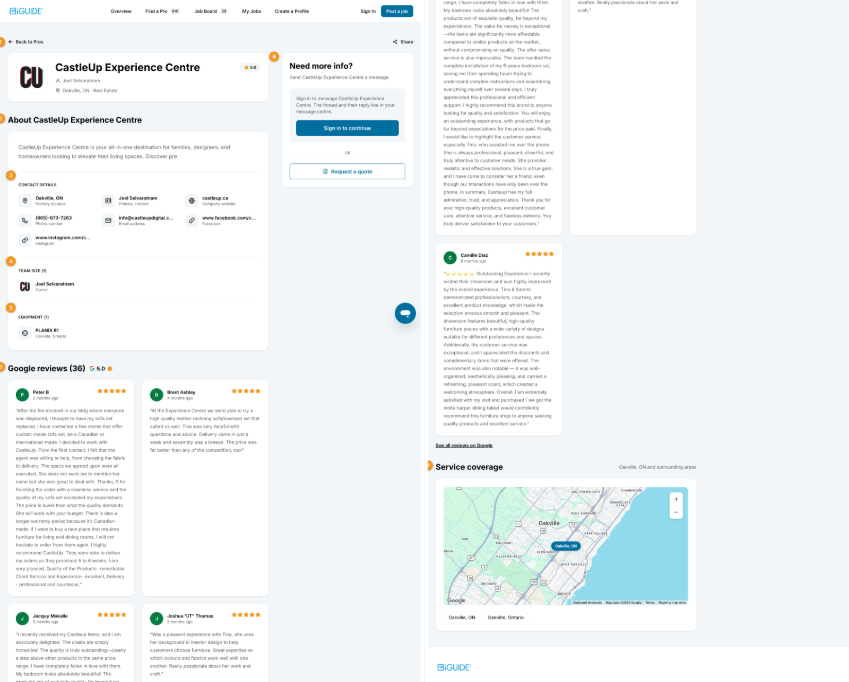Click the phone number icon

tap(25, 220)
